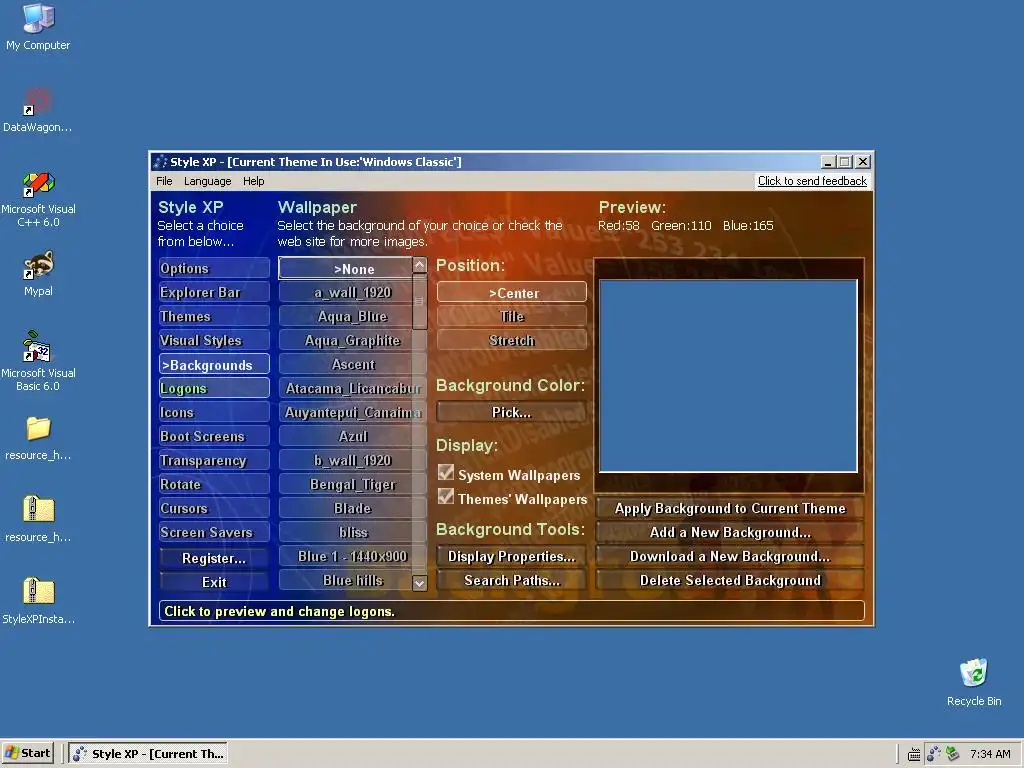The width and height of the screenshot is (1024, 768).
Task: Select the Aqua_Blue wallpaper
Action: click(x=345, y=316)
